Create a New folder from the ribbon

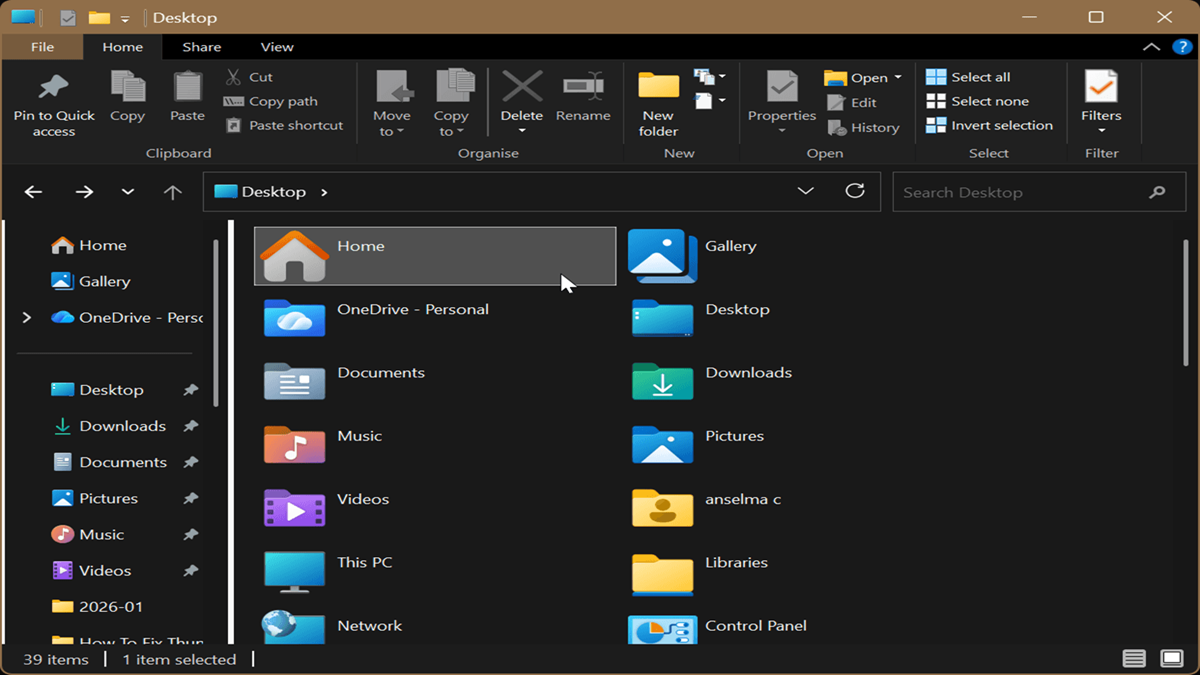click(x=658, y=103)
